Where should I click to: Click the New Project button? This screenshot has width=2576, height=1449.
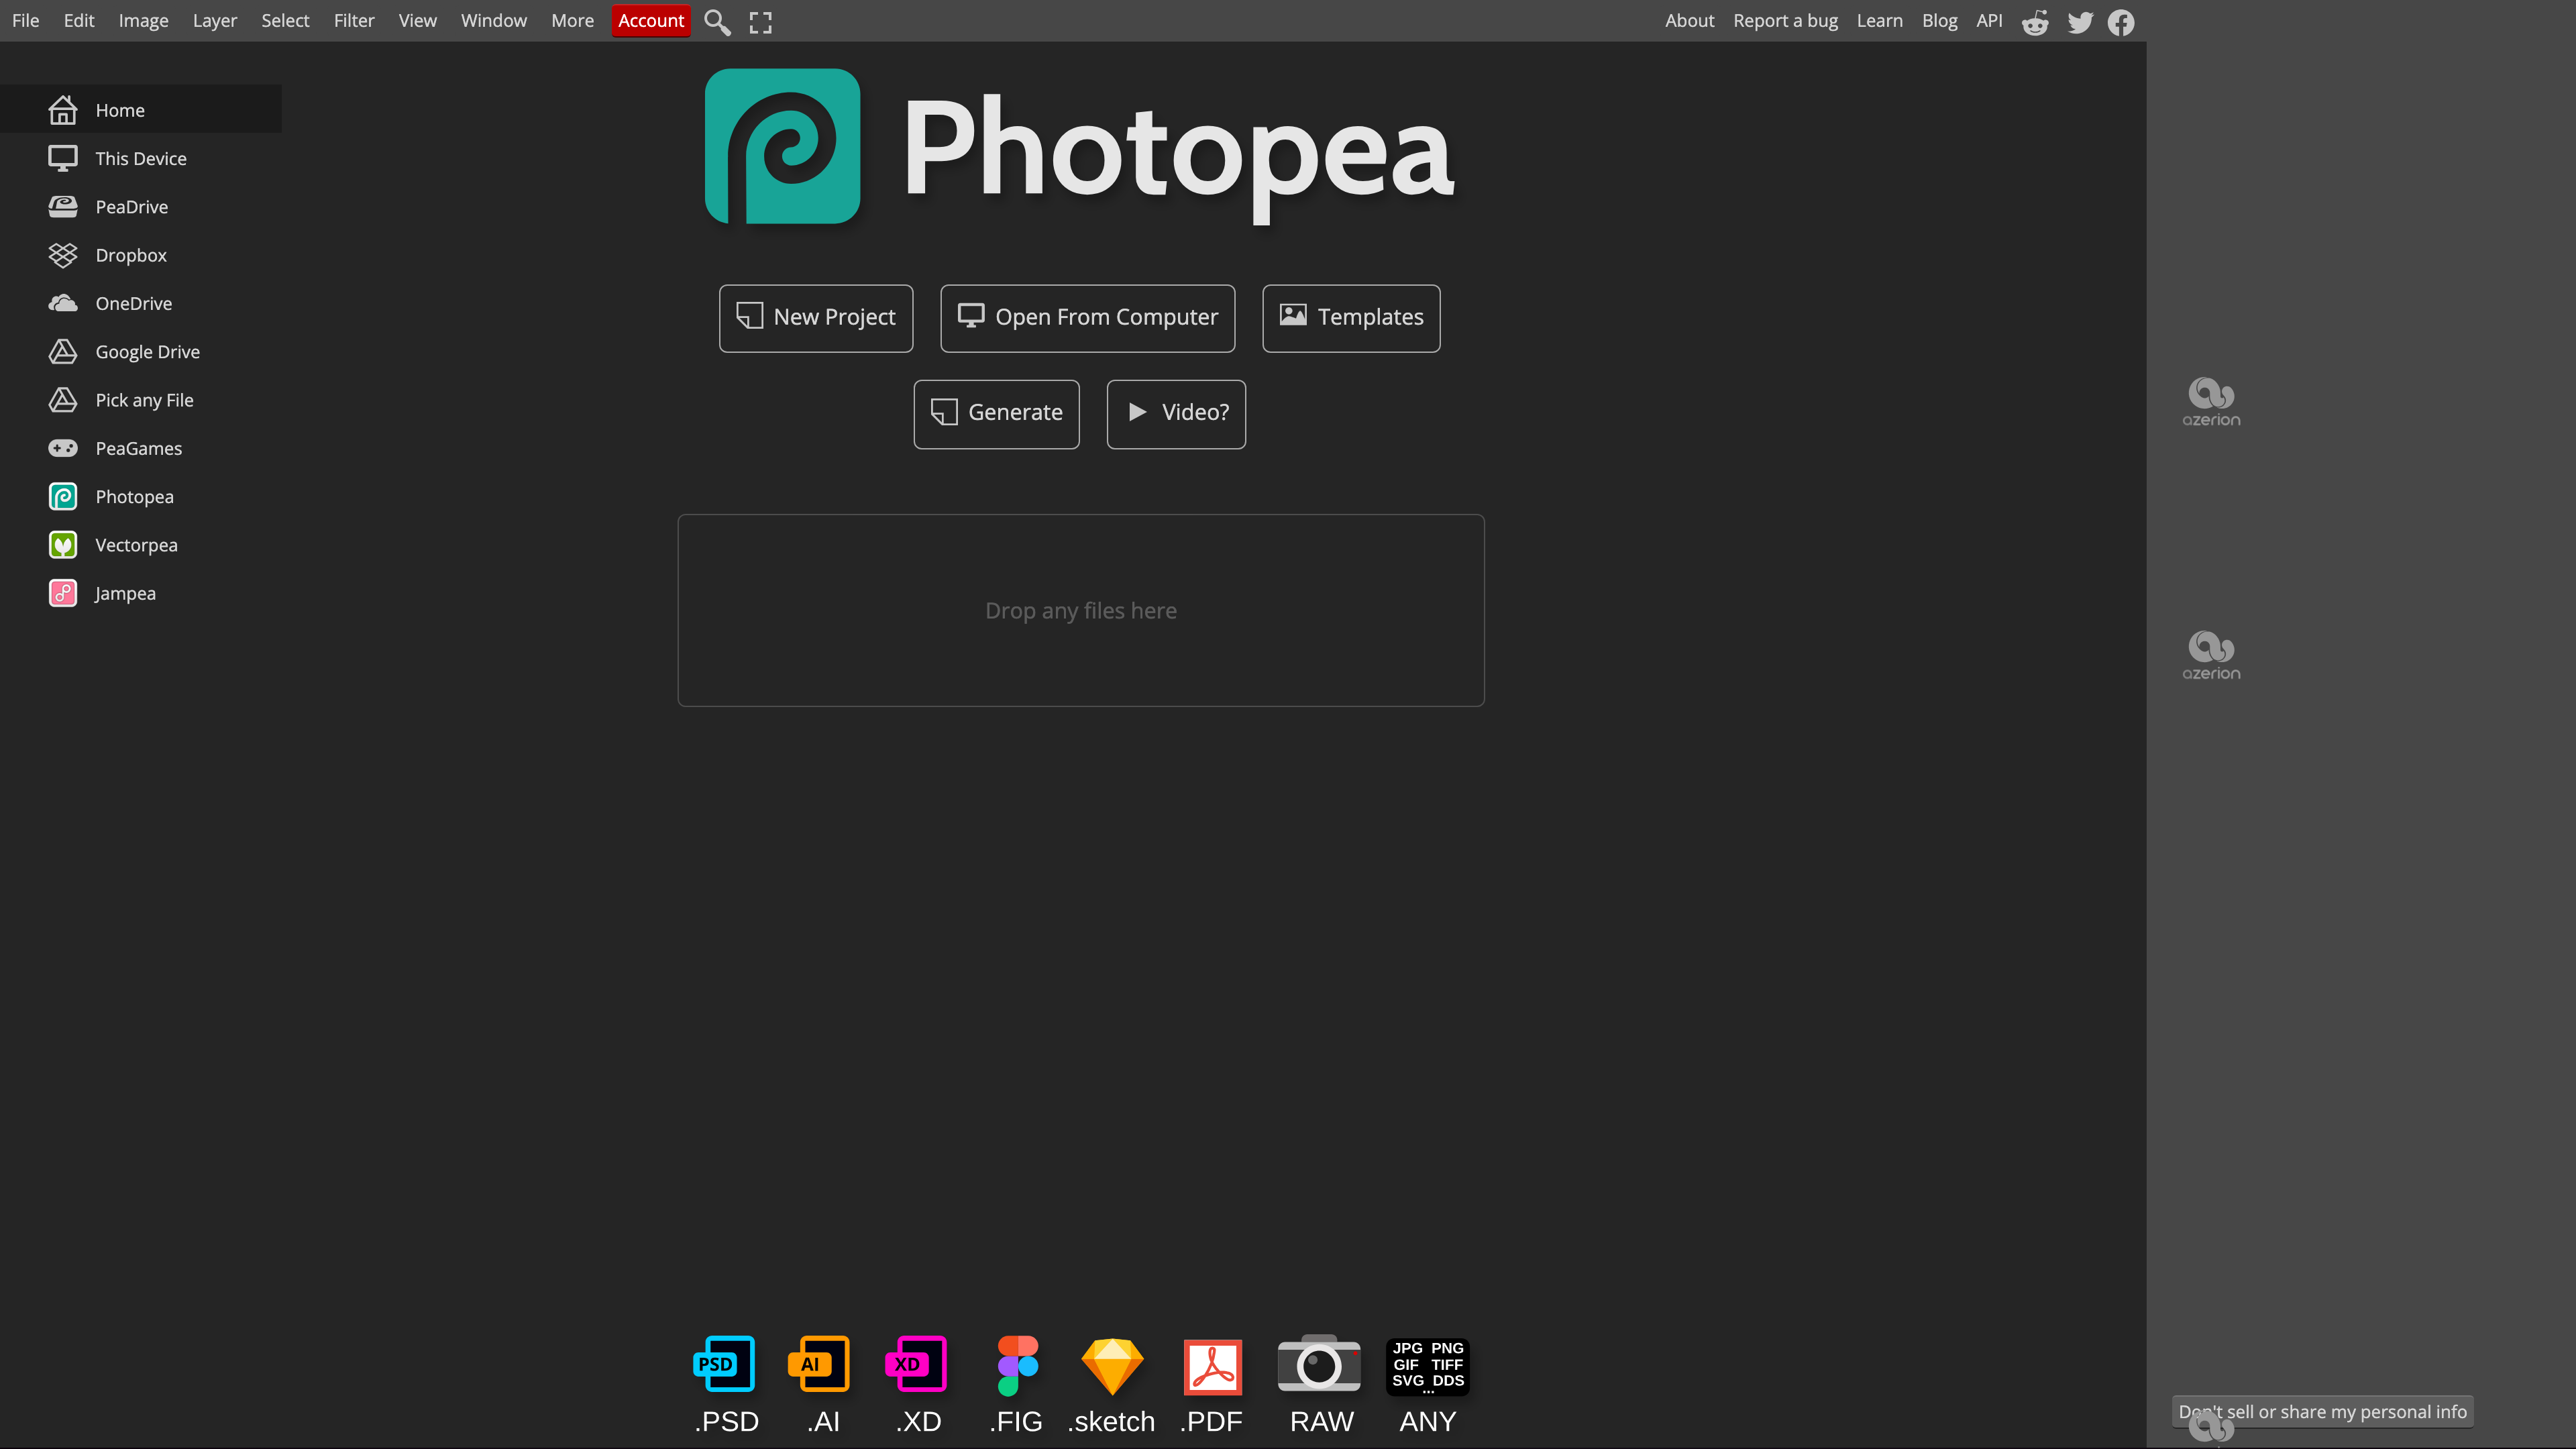[816, 318]
